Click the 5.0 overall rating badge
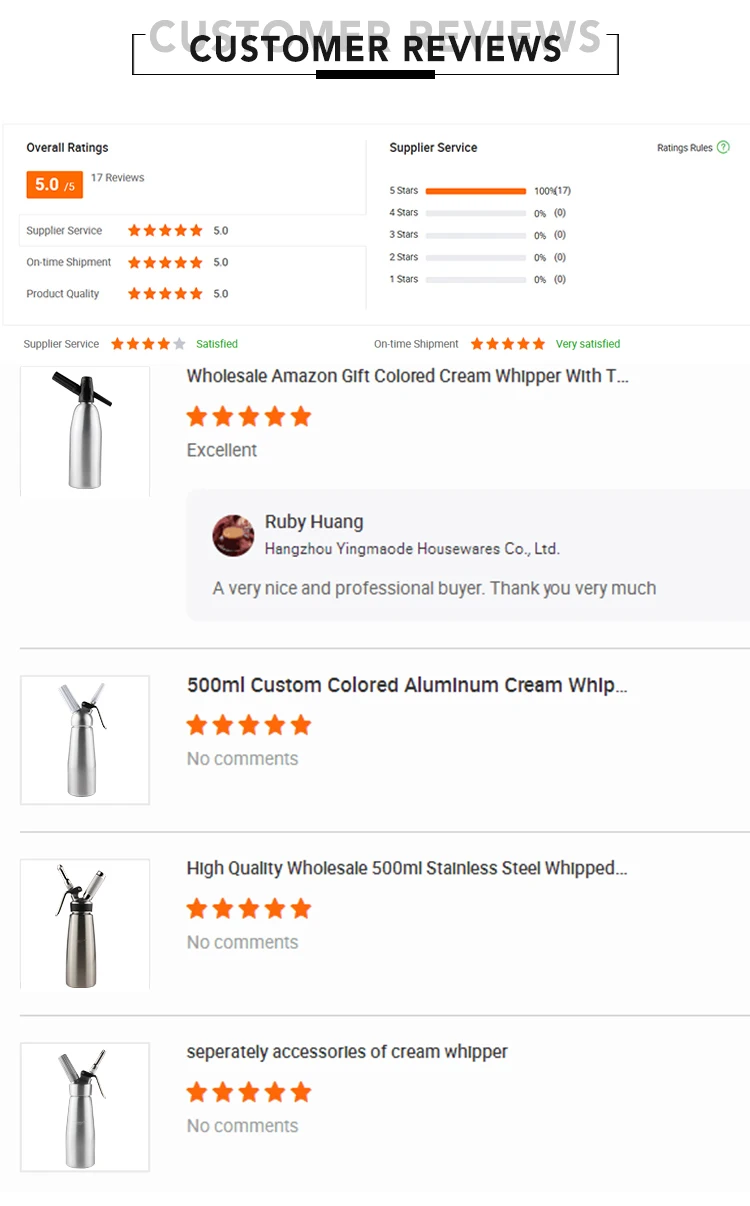750x1206 pixels. point(54,184)
